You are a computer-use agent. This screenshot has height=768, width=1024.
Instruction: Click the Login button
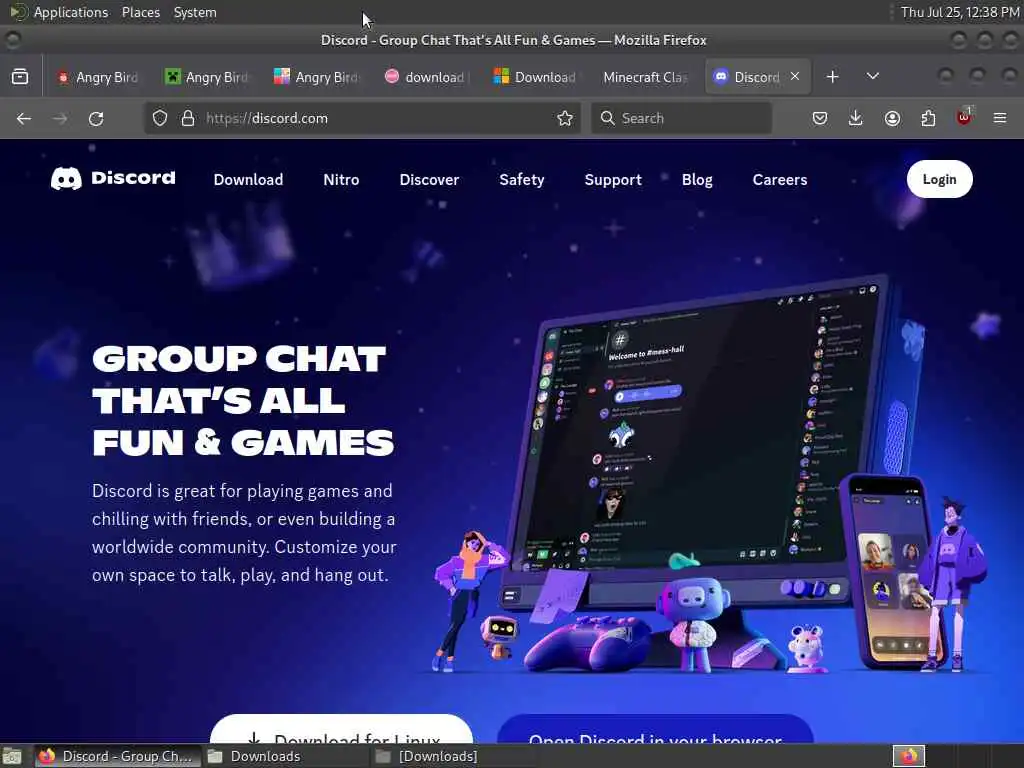939,179
